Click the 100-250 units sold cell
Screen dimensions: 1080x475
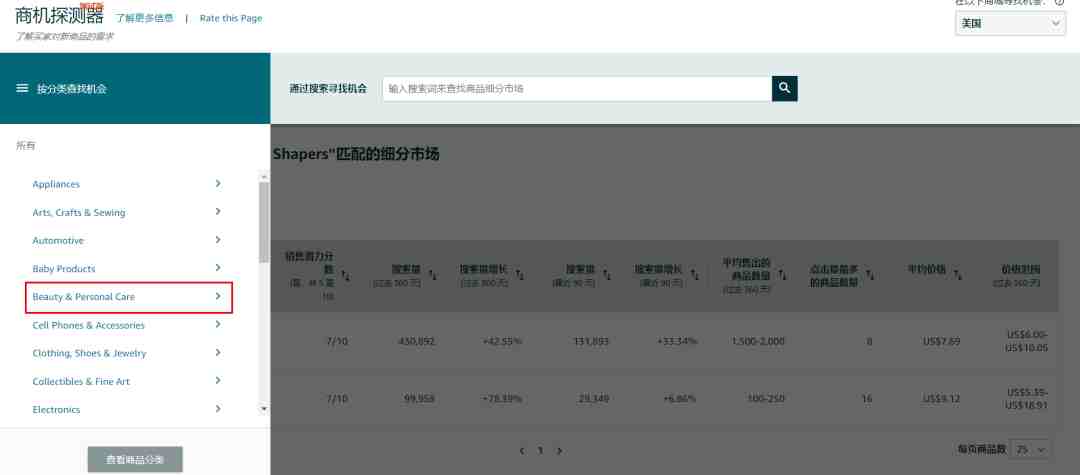765,398
